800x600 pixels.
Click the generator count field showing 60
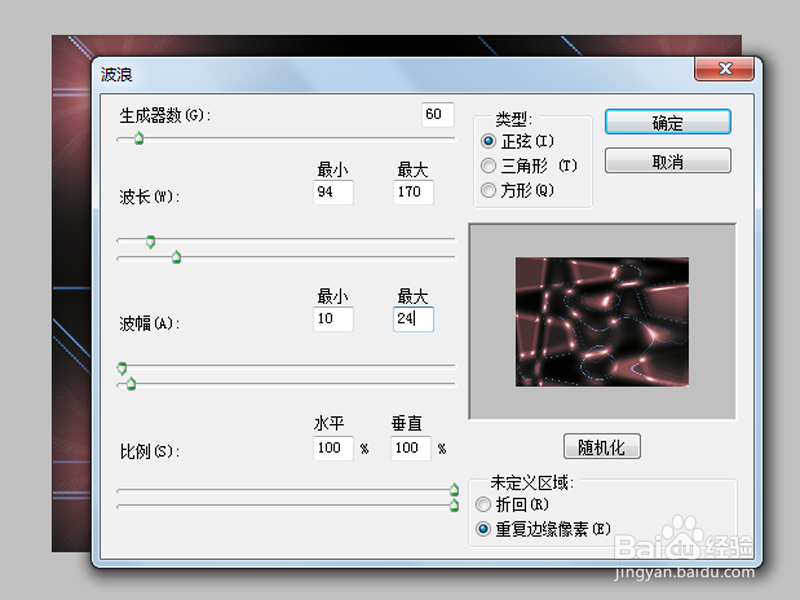(x=436, y=114)
